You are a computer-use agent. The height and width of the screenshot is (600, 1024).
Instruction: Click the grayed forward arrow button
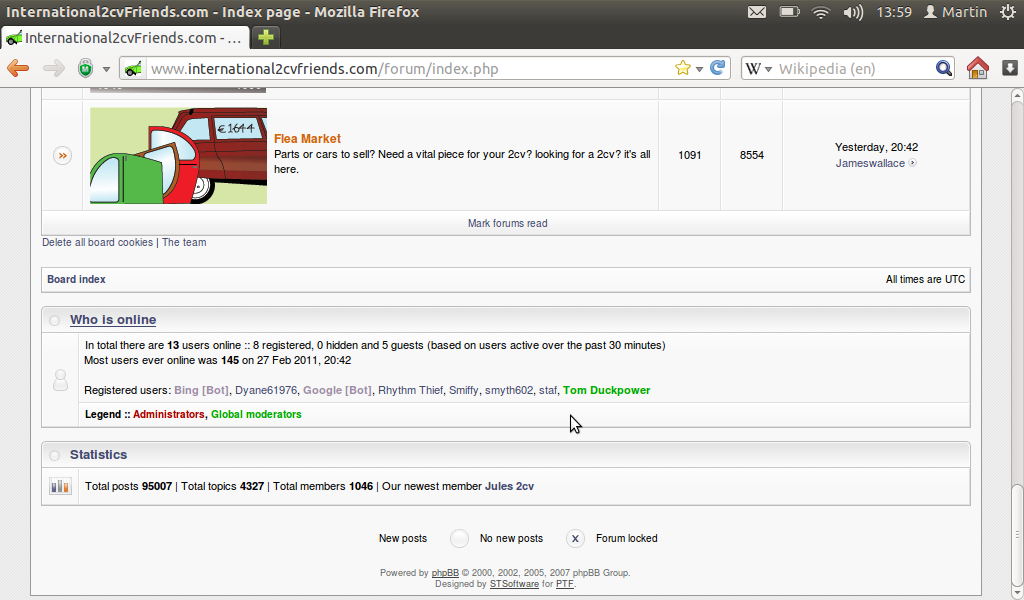point(54,68)
